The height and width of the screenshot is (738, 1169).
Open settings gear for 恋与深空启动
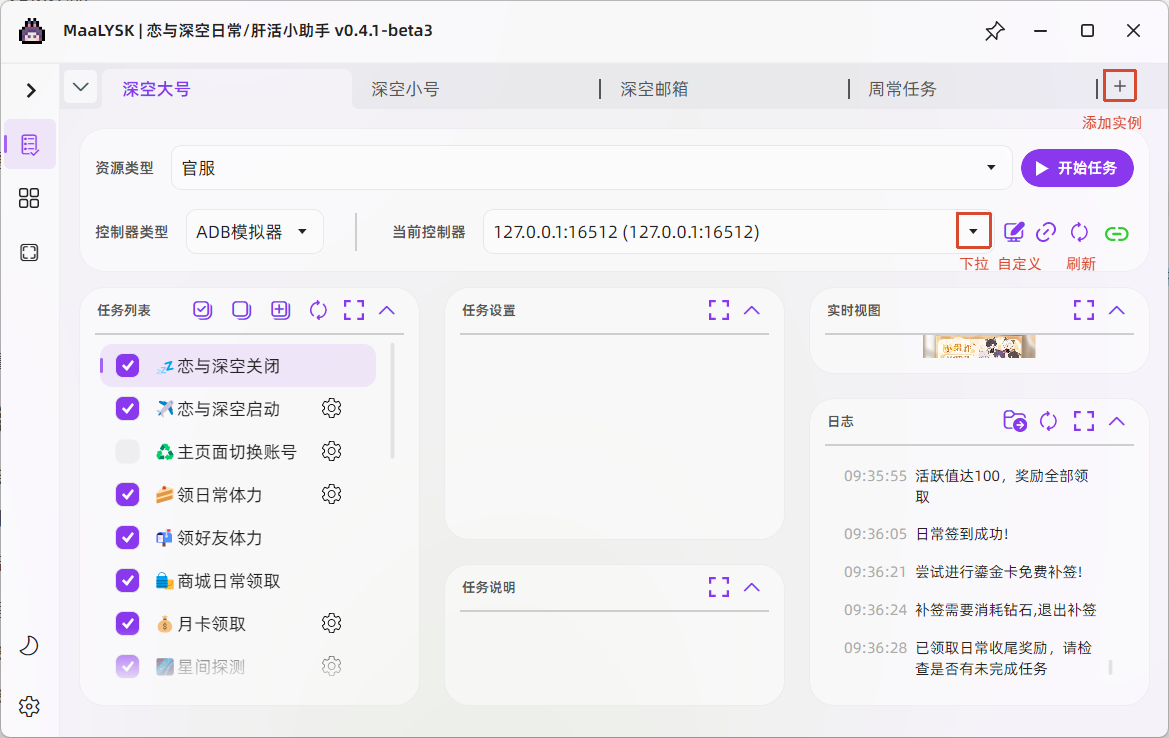point(332,408)
